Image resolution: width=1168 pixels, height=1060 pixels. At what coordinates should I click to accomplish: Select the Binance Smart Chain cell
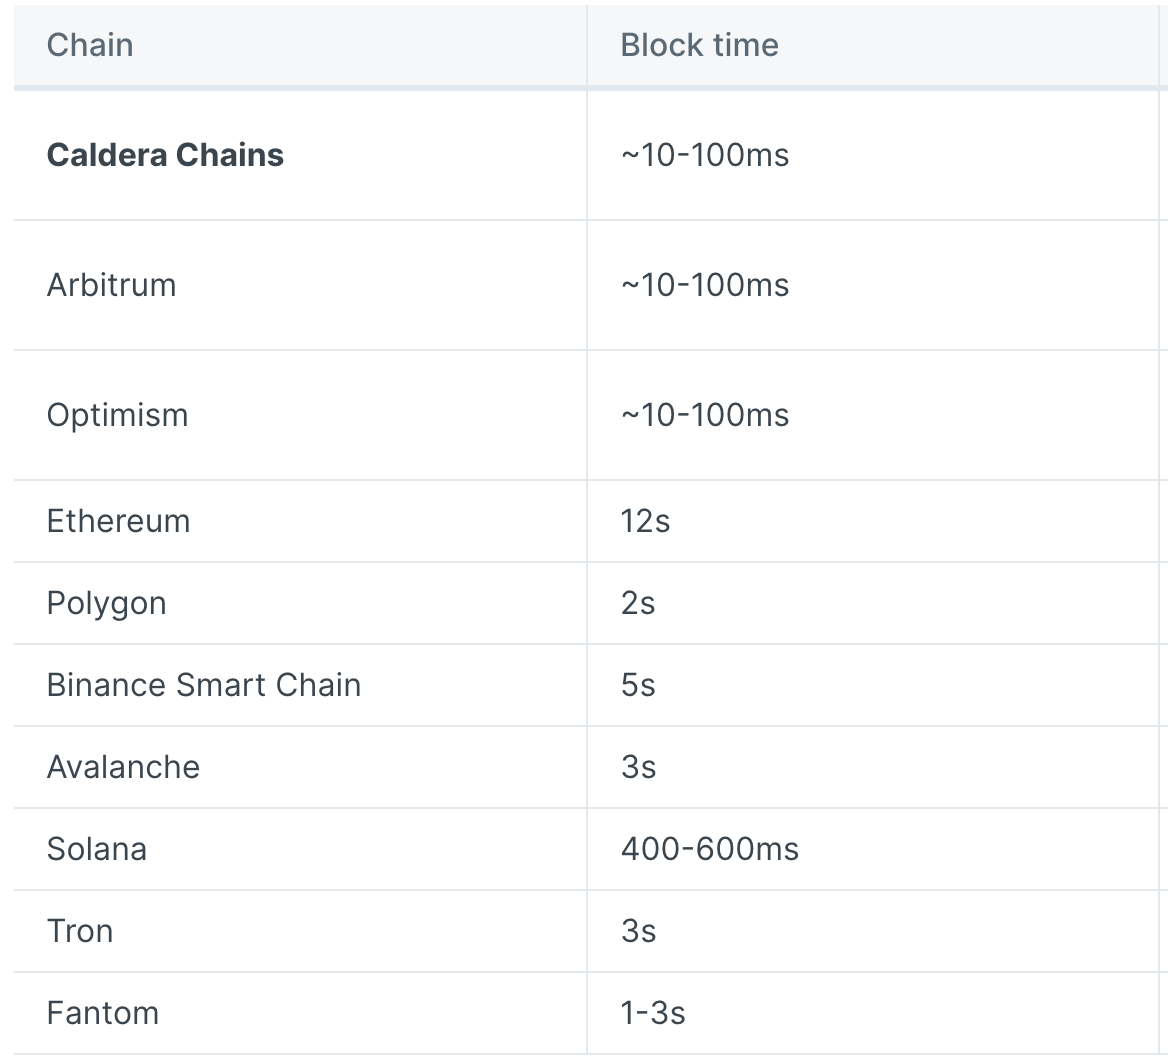pyautogui.click(x=299, y=685)
